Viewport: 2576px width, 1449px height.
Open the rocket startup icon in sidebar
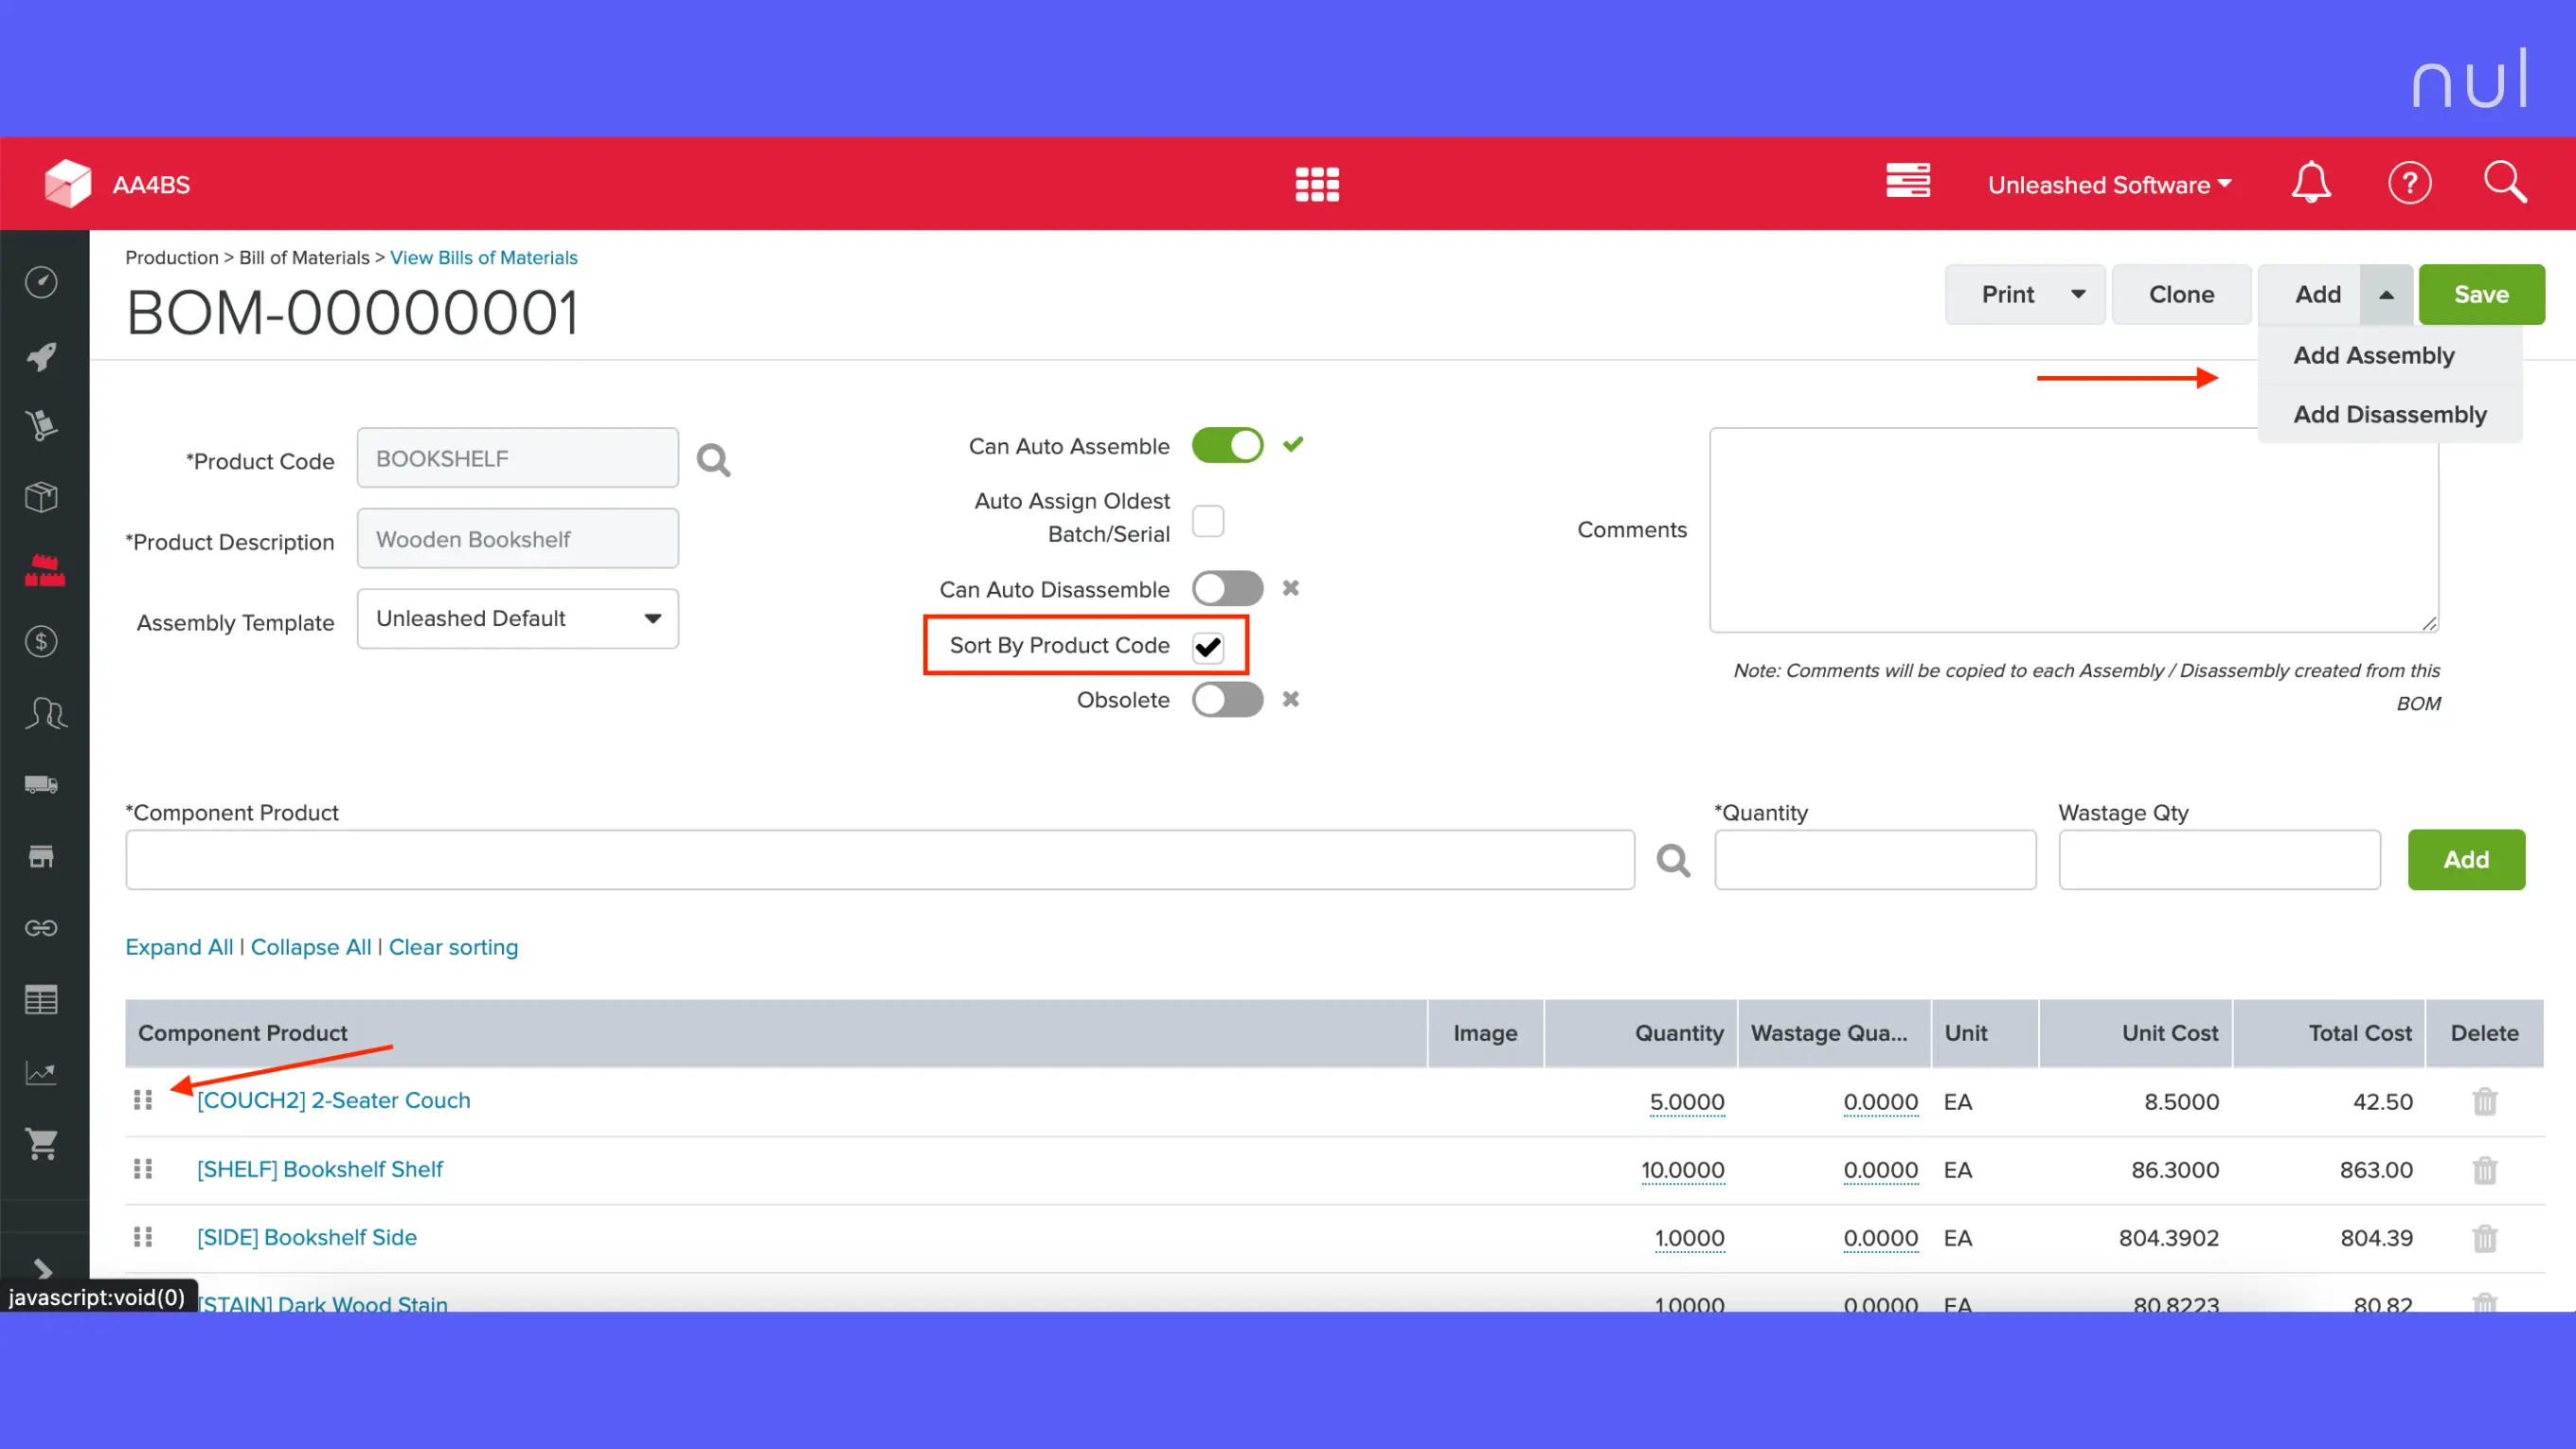[41, 356]
